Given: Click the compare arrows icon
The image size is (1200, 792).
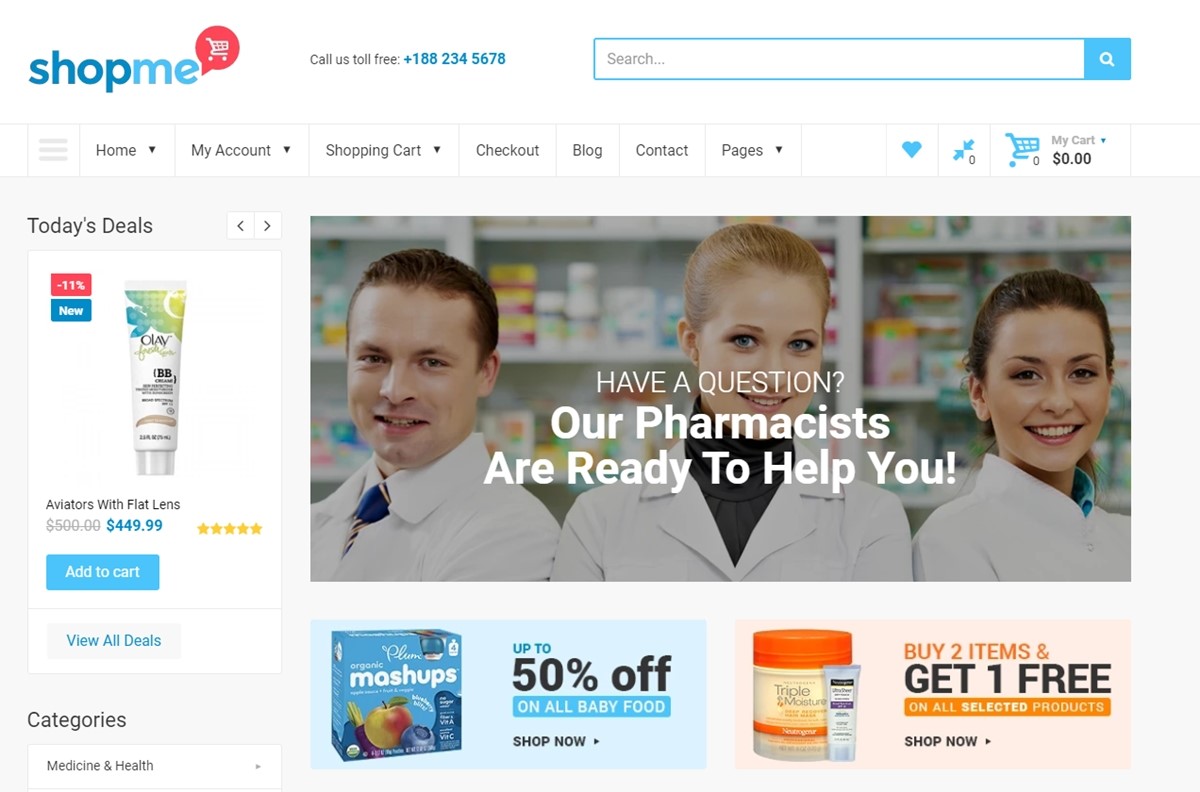Looking at the screenshot, I should click(x=964, y=150).
